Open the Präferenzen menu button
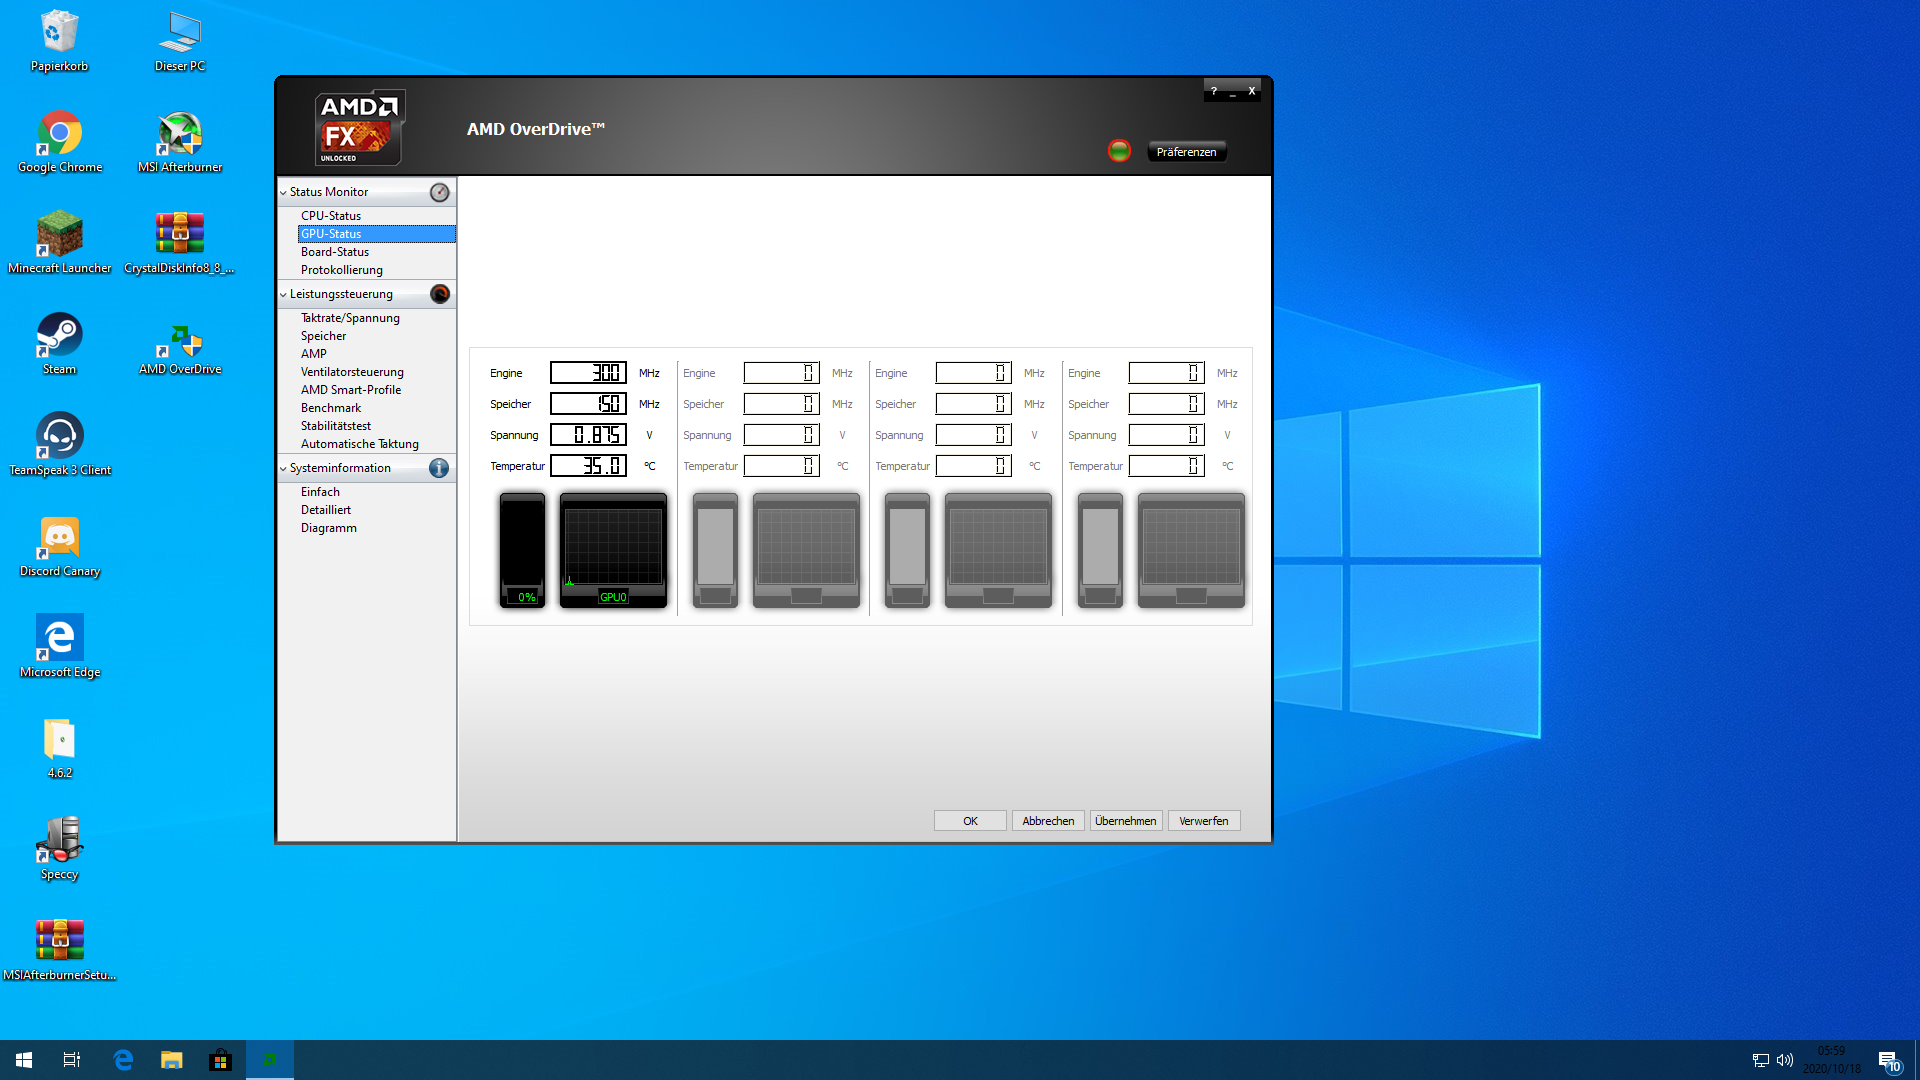This screenshot has height=1080, width=1920. click(x=1186, y=152)
